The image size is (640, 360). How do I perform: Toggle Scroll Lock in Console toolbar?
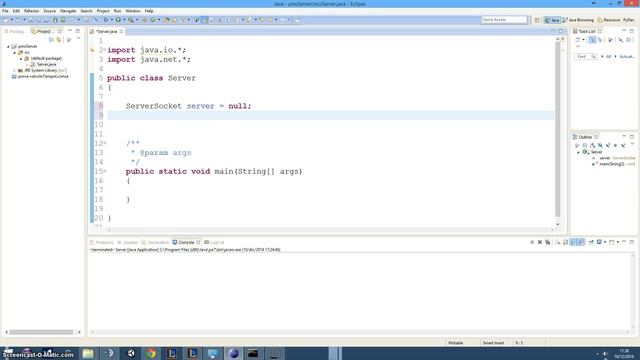point(565,242)
